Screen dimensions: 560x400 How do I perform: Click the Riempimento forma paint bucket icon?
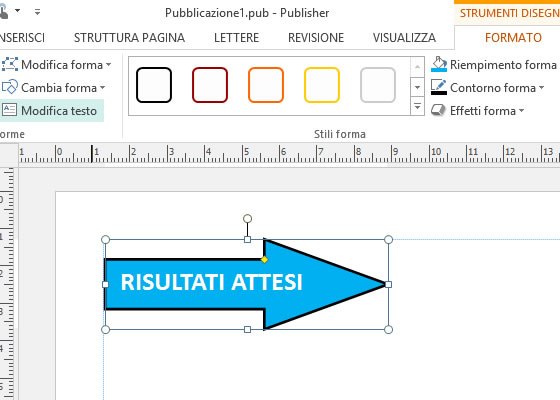click(439, 65)
